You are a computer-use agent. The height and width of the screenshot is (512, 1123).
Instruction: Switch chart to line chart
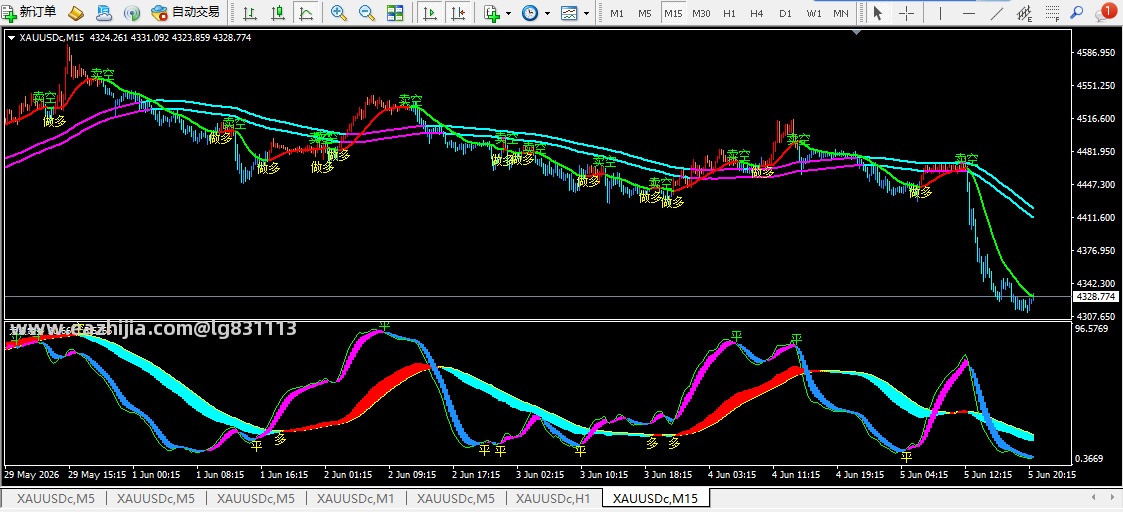(x=306, y=12)
